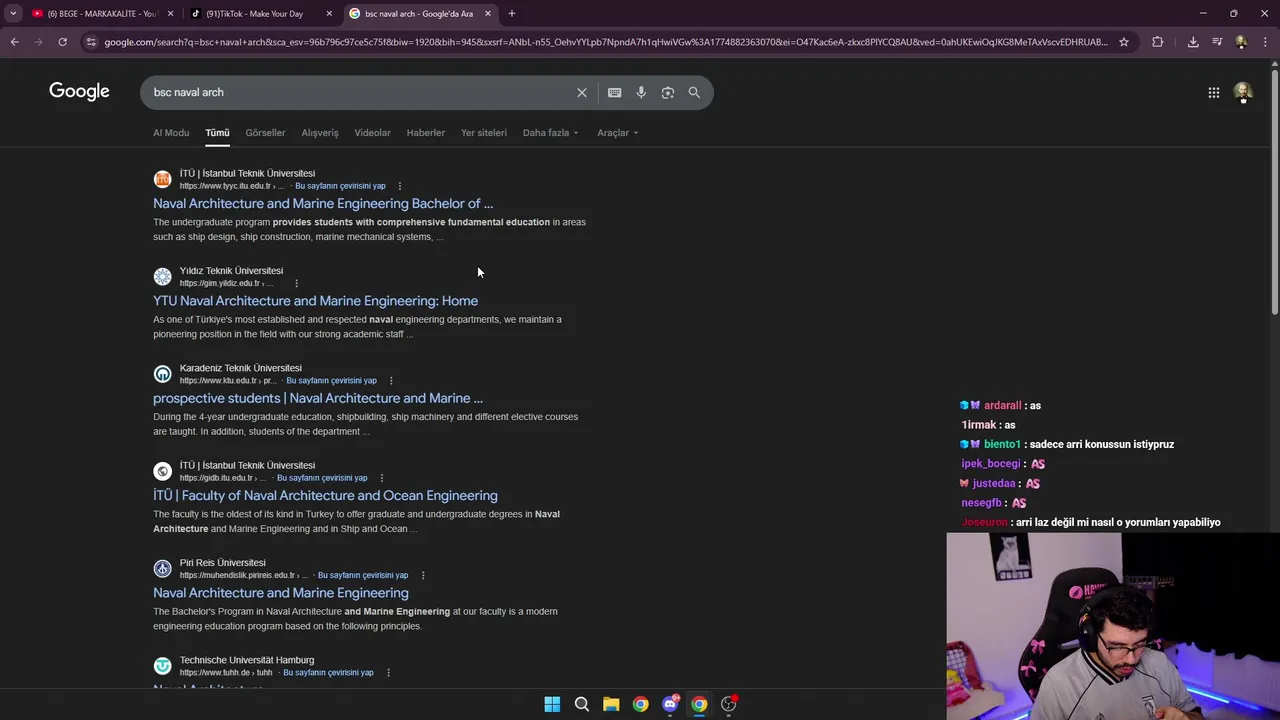Open Piri Reis Naval Architecture and Marine Engineering link
1280x720 pixels.
point(281,593)
